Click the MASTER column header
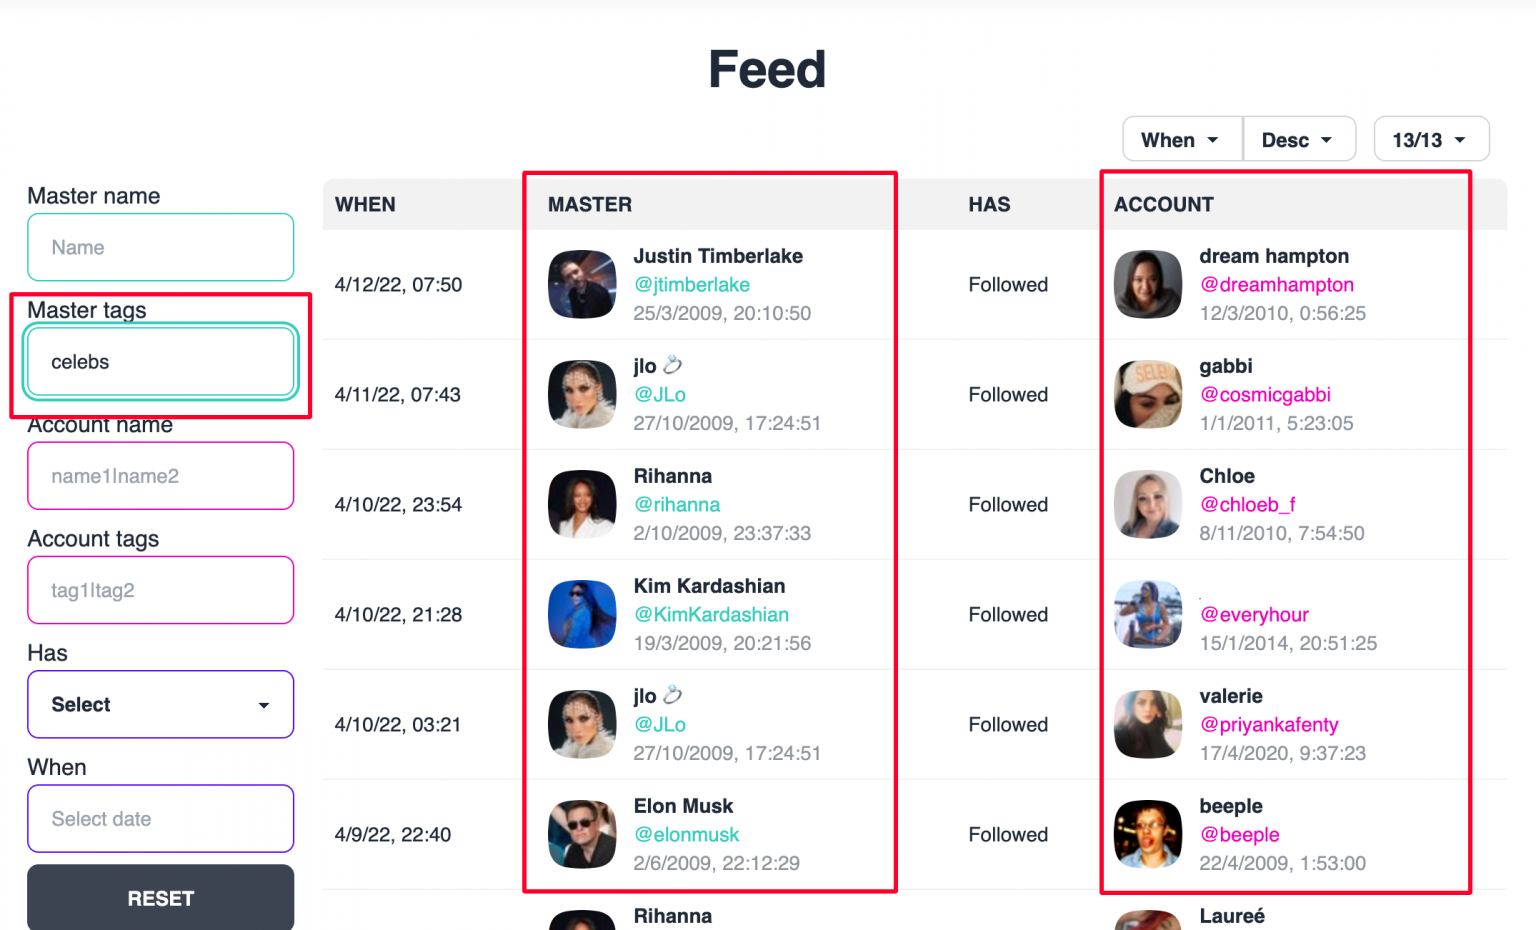Viewport: 1536px width, 930px height. (589, 204)
